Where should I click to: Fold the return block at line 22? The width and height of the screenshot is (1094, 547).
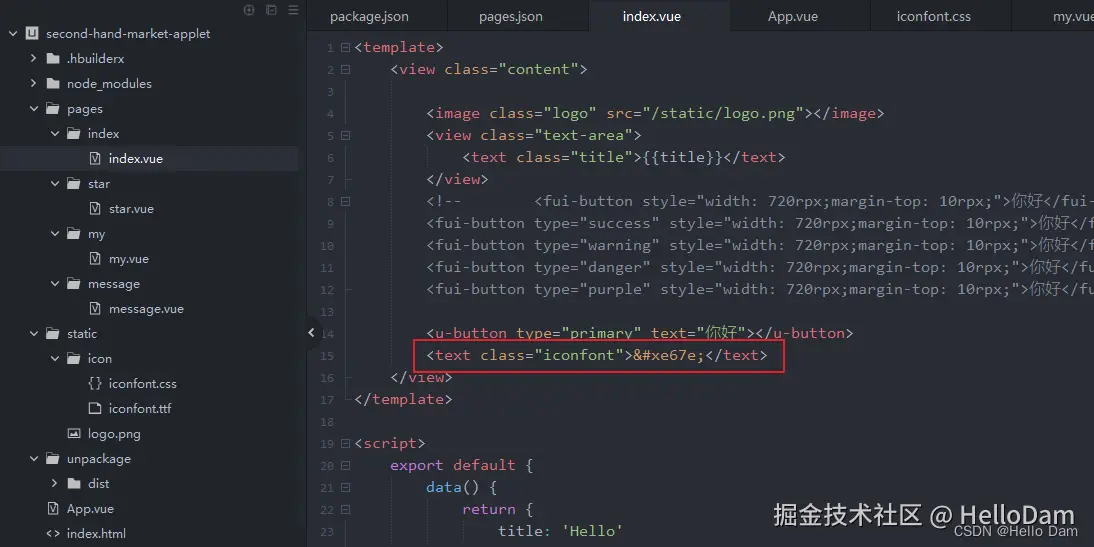tap(345, 509)
